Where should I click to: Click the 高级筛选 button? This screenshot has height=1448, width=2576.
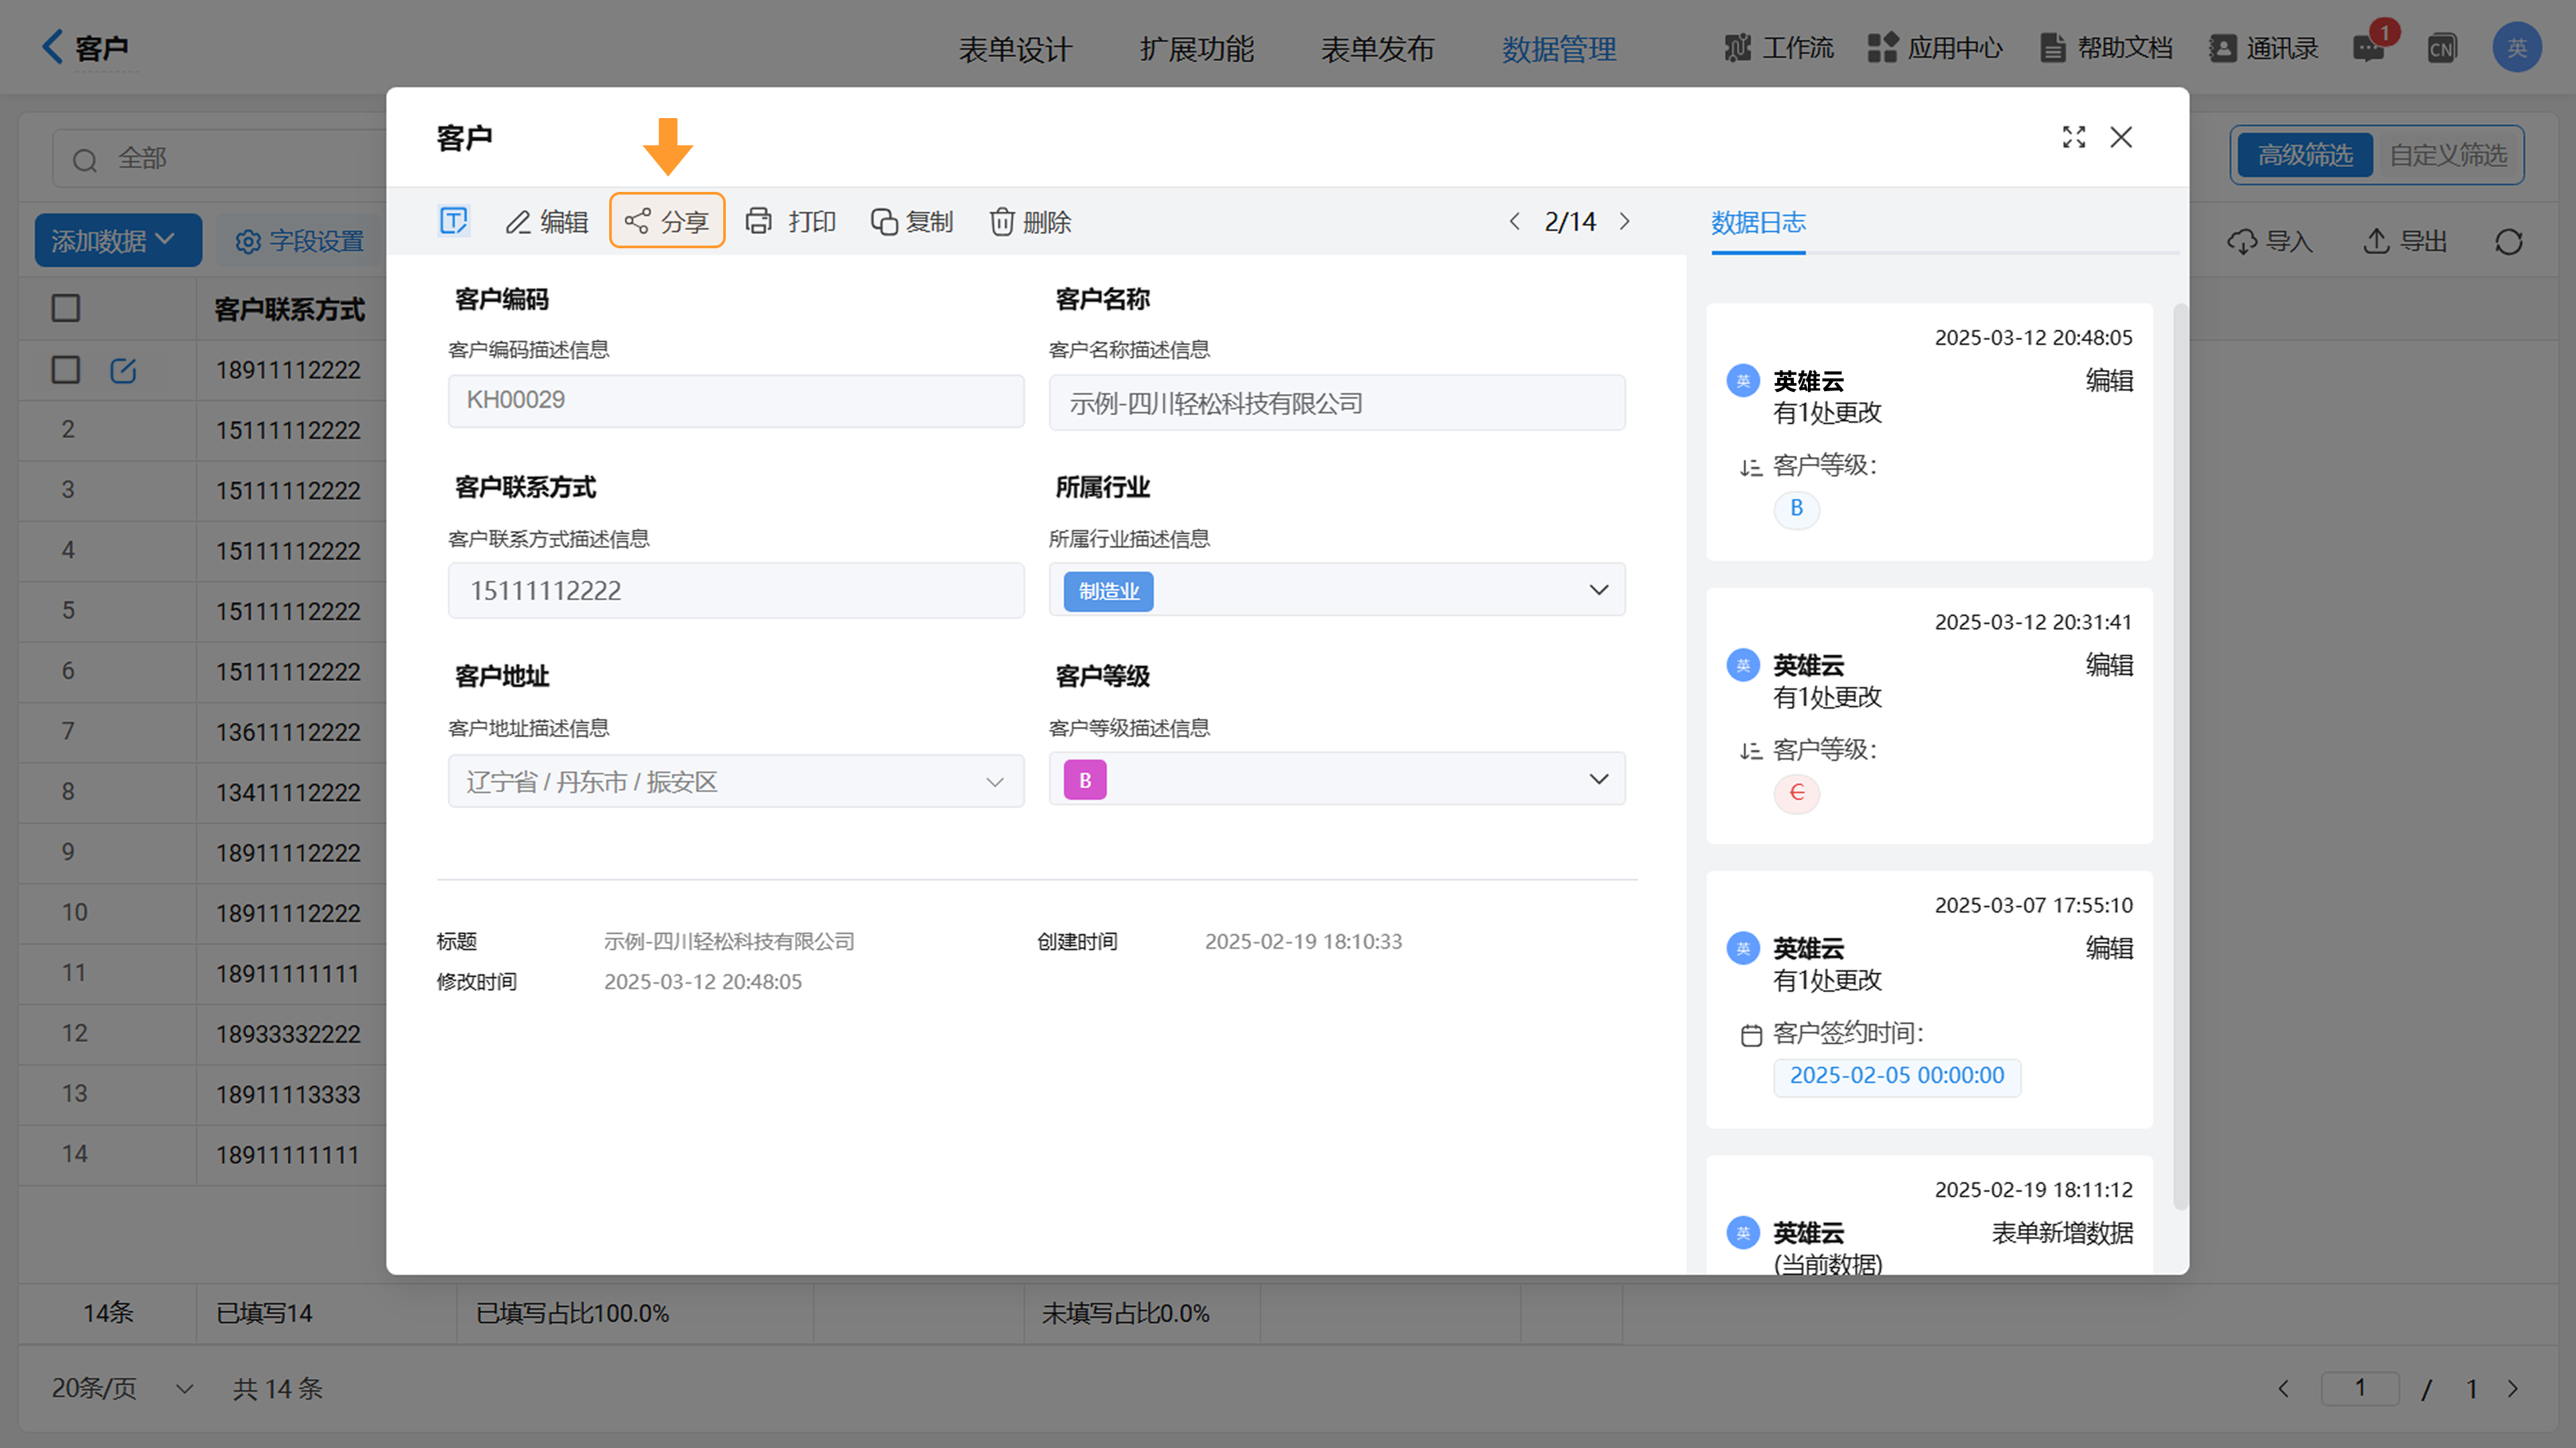[x=2304, y=155]
